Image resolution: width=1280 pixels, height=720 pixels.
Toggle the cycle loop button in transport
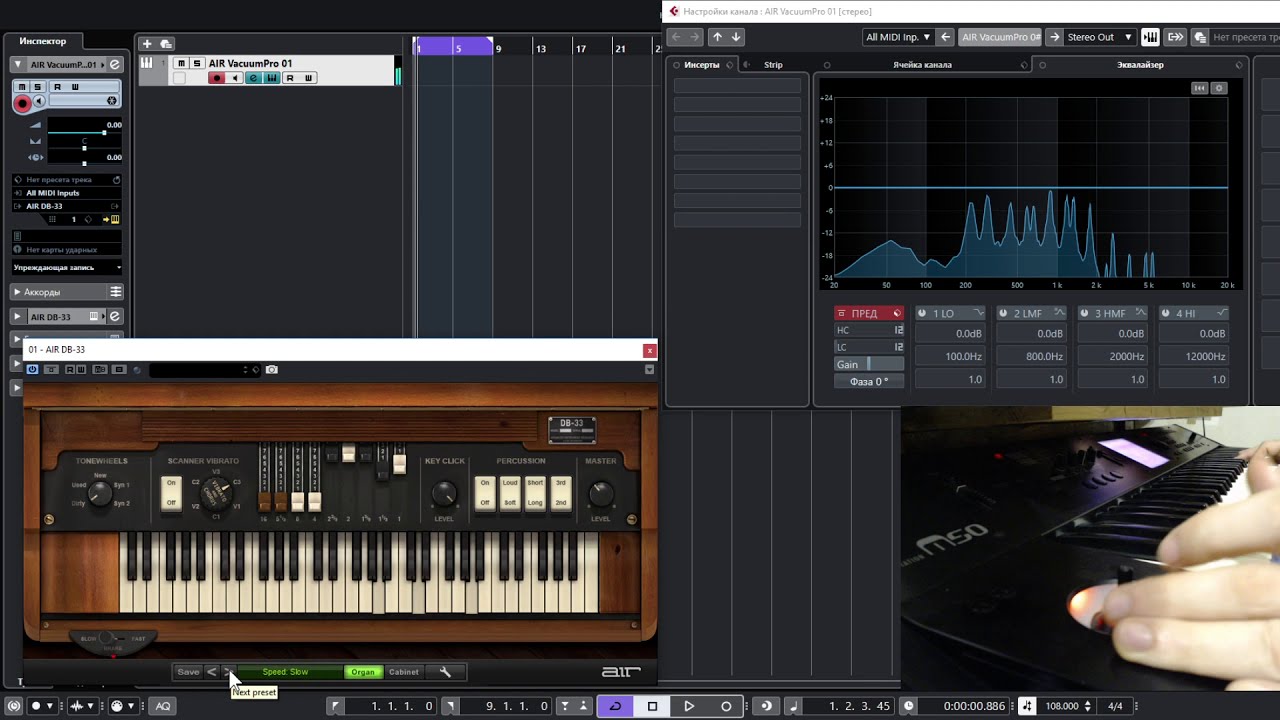pyautogui.click(x=615, y=706)
